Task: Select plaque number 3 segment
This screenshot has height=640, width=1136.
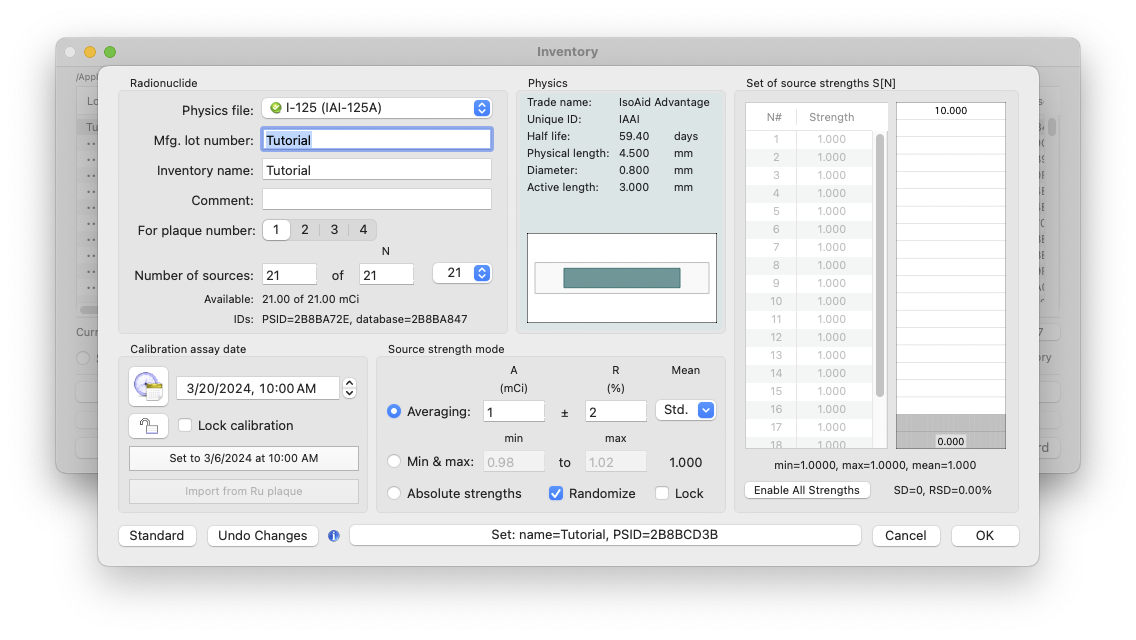Action: (x=334, y=230)
